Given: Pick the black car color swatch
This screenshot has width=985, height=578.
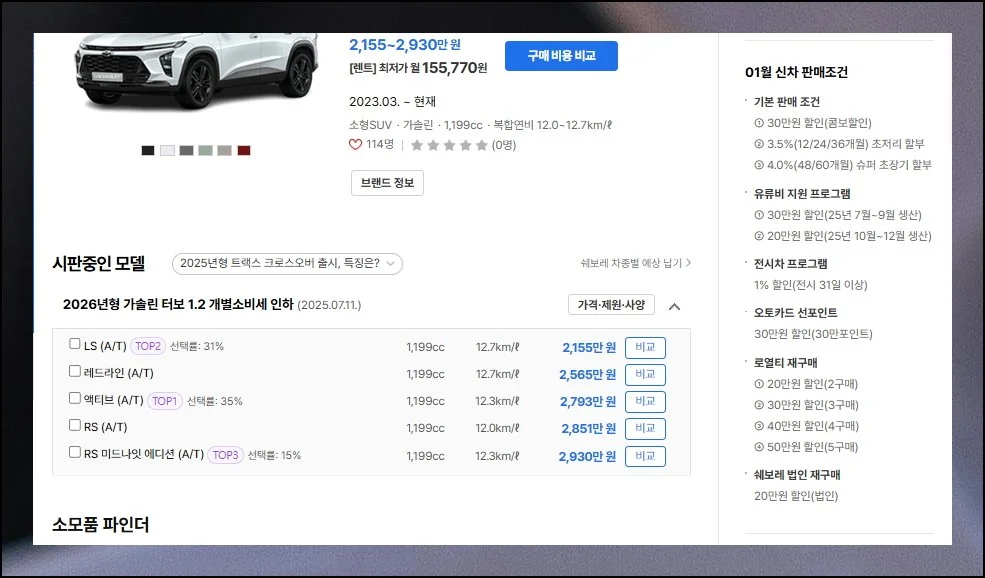Looking at the screenshot, I should tap(148, 151).
